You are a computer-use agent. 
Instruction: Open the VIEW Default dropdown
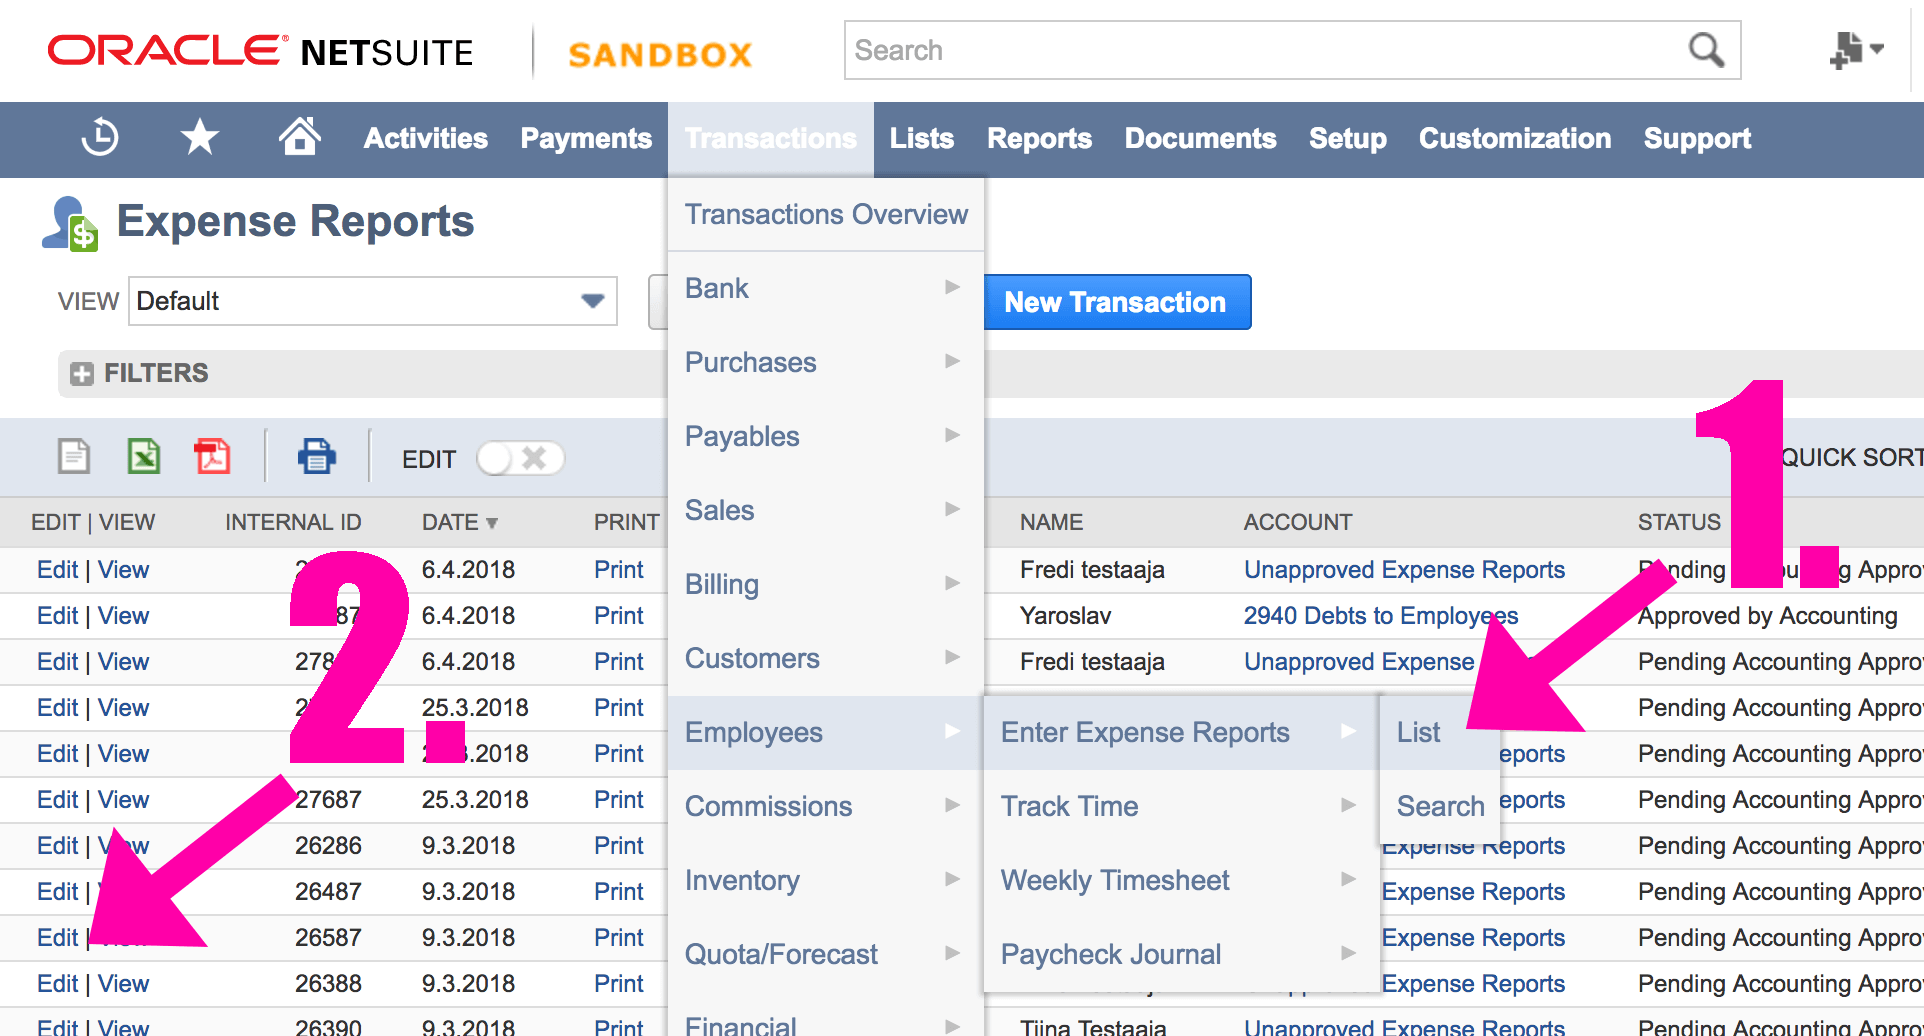(373, 301)
